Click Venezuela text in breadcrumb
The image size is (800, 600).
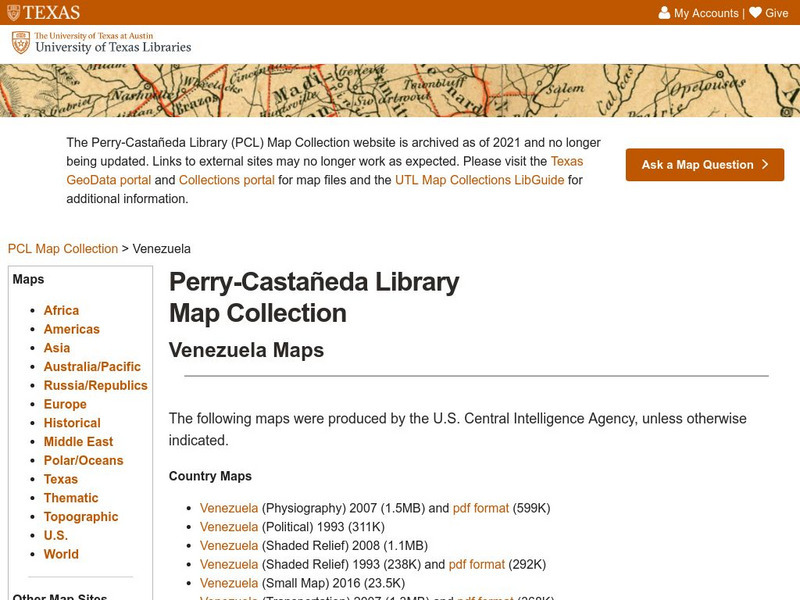coord(161,248)
